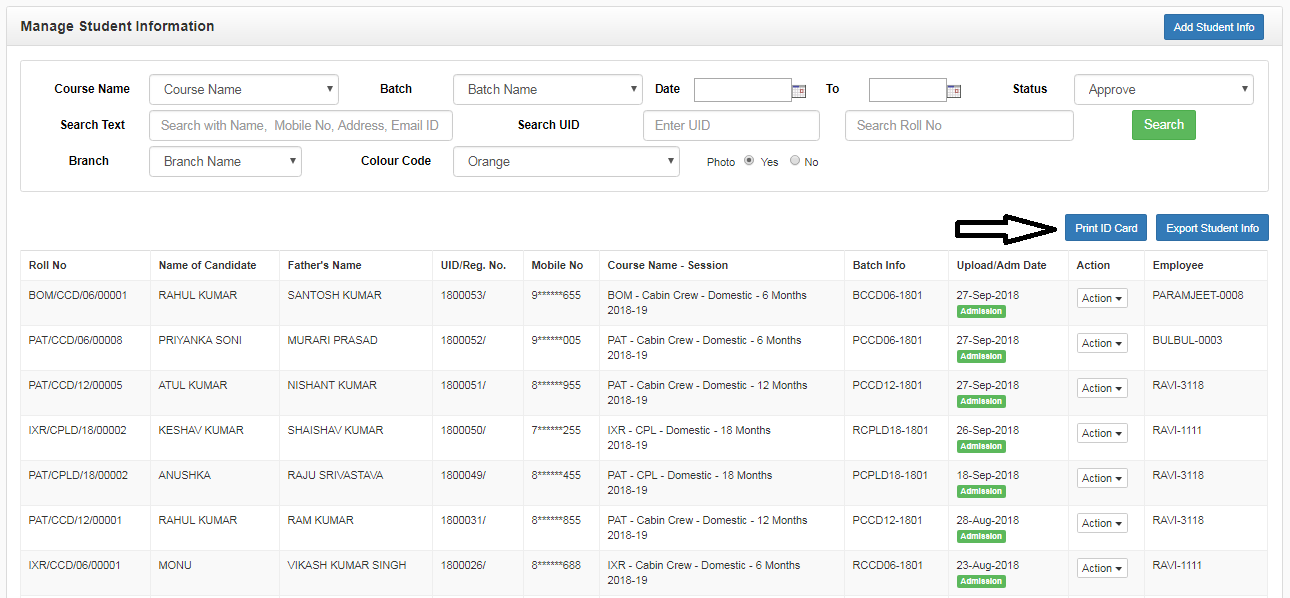Open the Action menu for Monu

click(x=1102, y=568)
